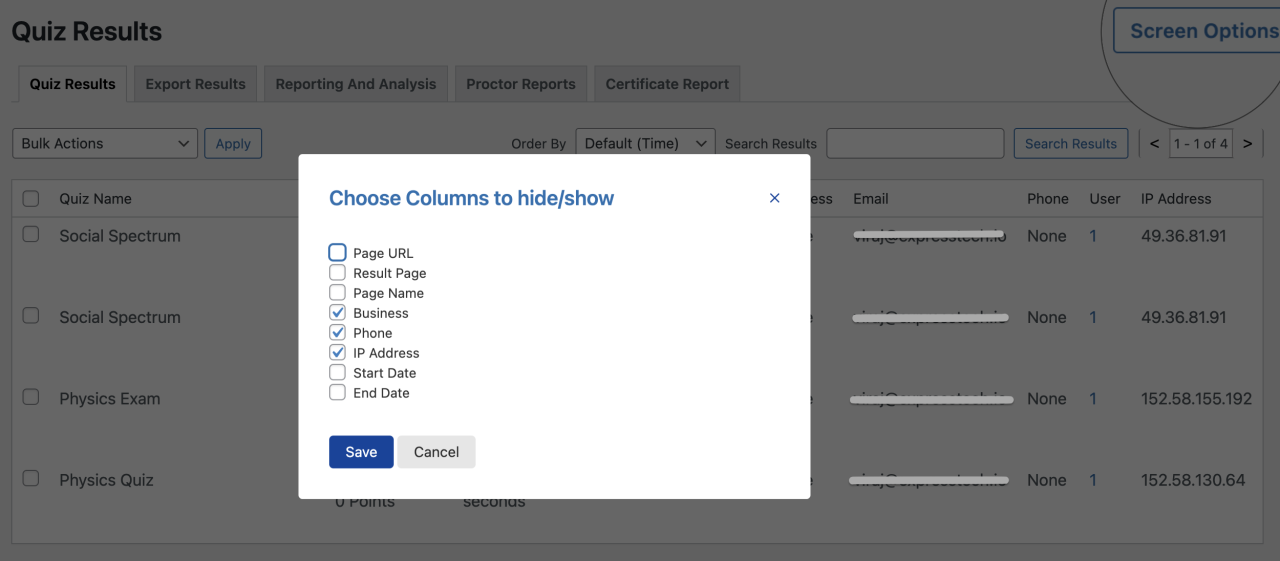Click the Save button in dialog
Viewport: 1280px width, 561px height.
361,452
